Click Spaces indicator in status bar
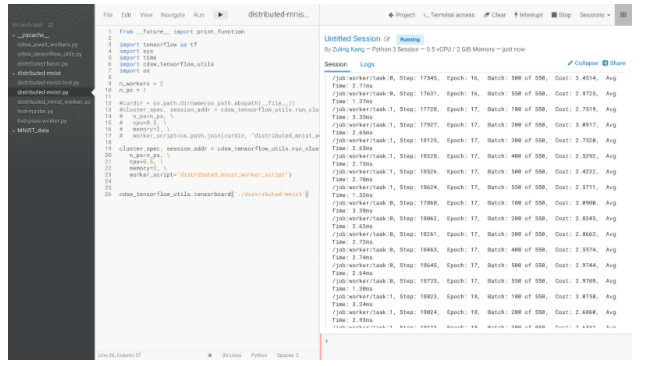The image size is (666, 366). coord(288,355)
